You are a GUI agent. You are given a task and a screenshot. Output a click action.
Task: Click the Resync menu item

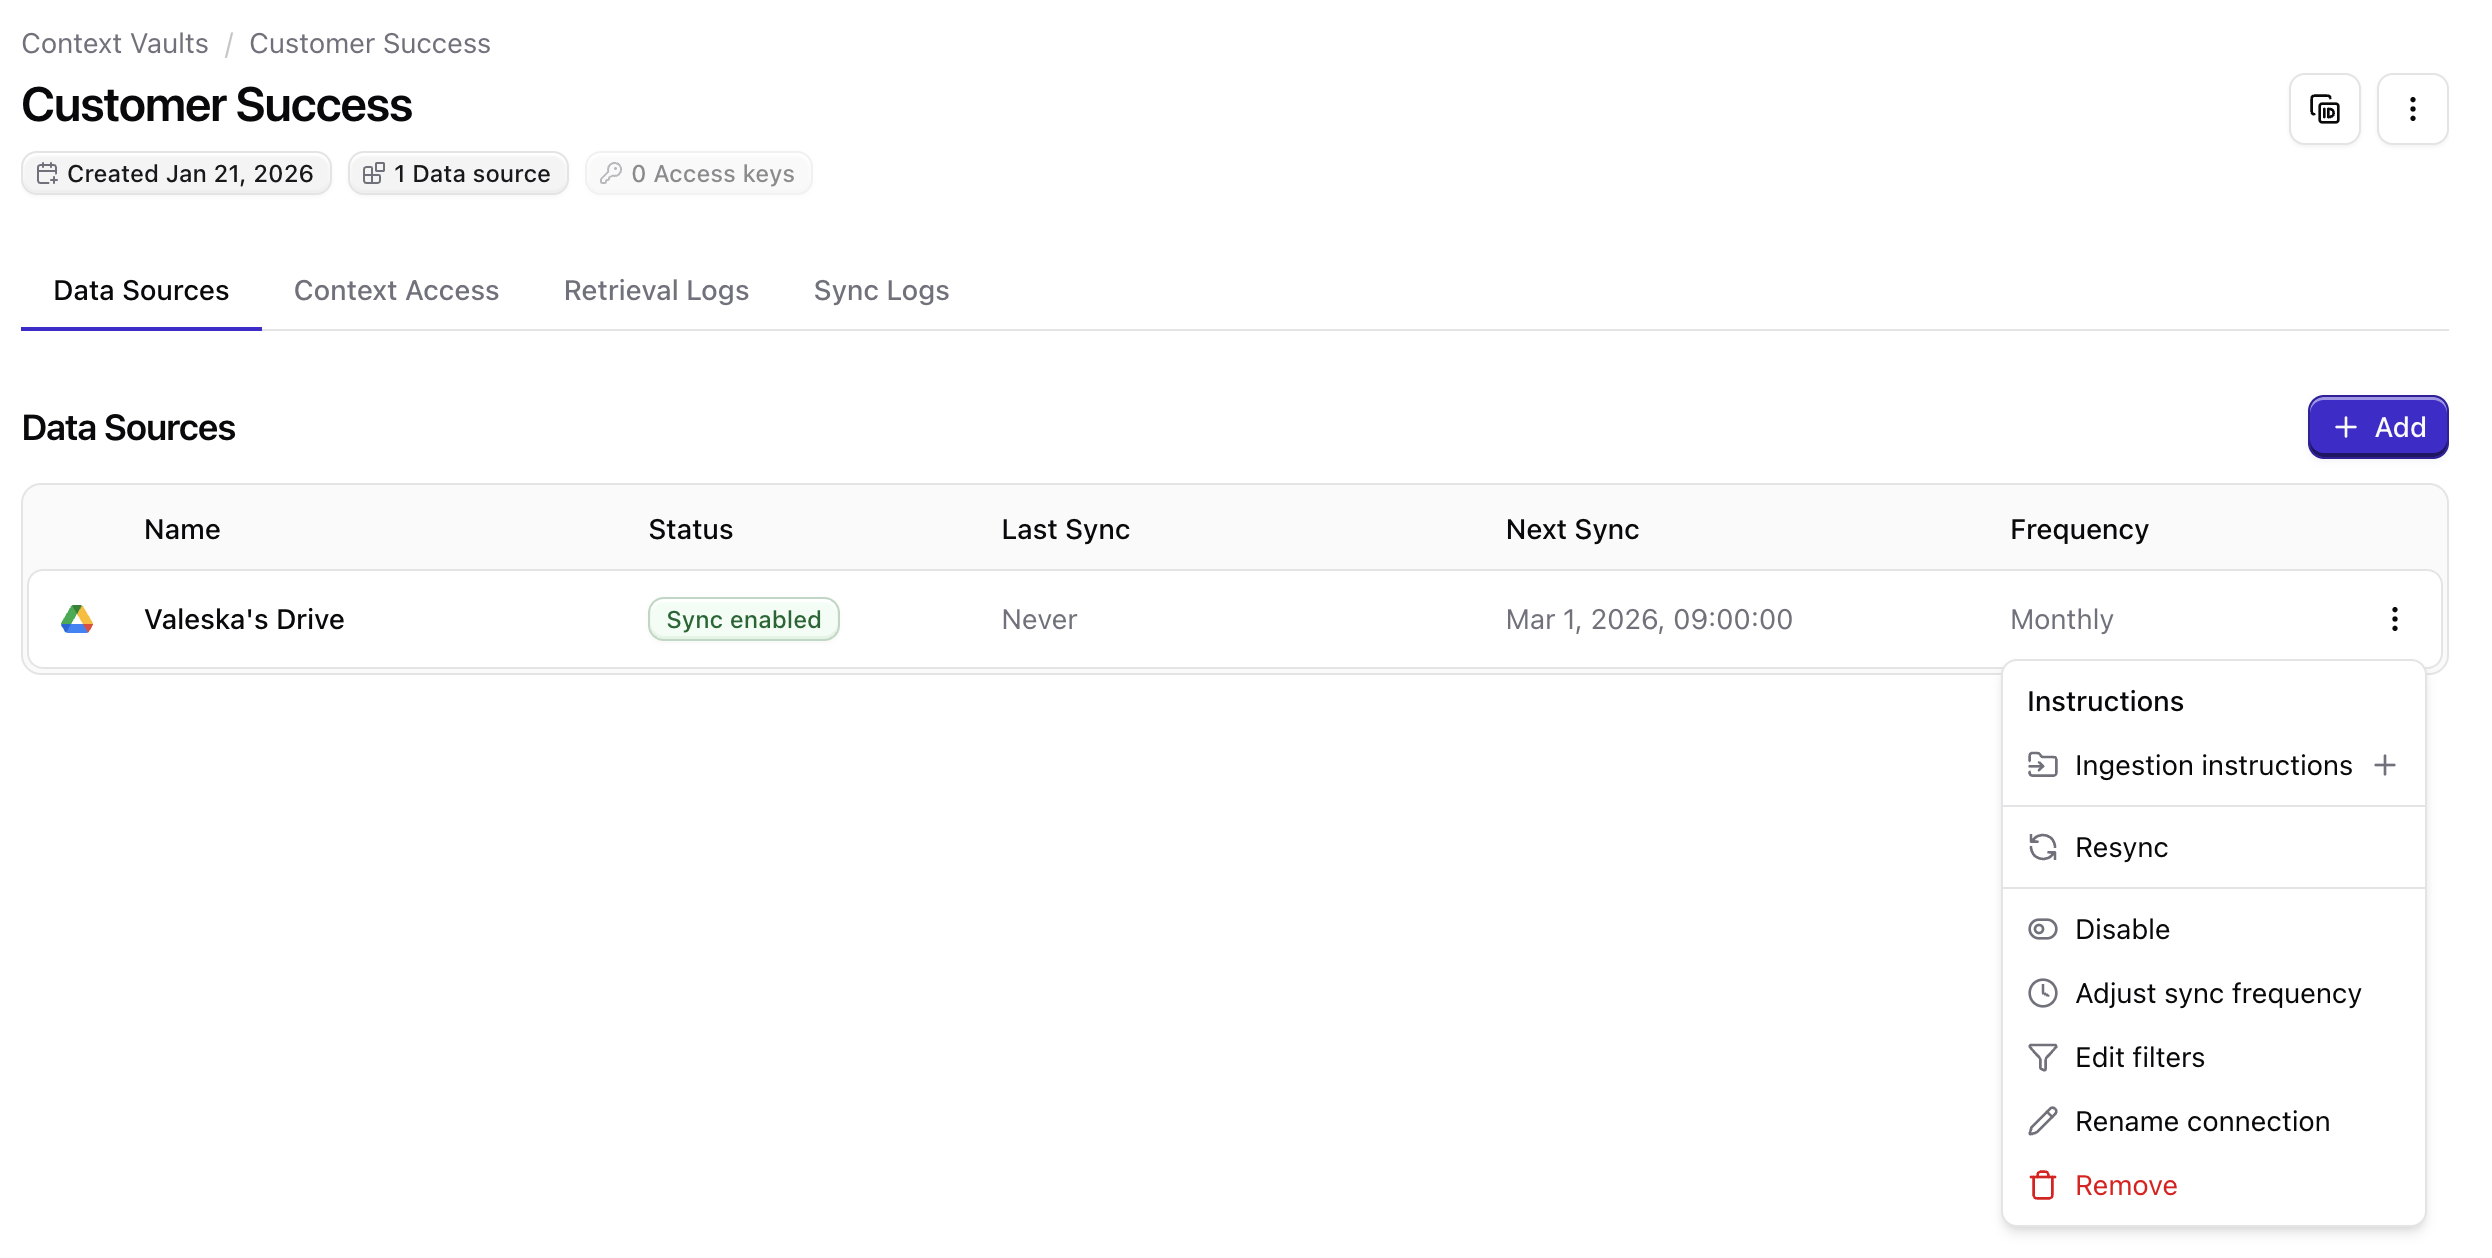pyautogui.click(x=2120, y=847)
